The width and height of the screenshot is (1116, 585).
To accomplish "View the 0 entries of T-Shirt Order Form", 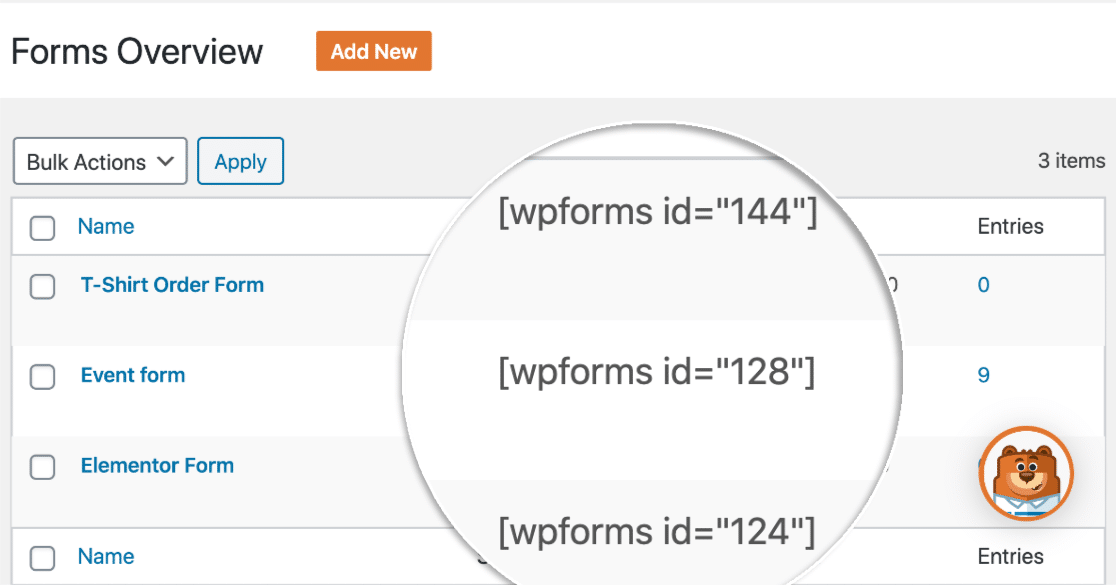I will [983, 285].
